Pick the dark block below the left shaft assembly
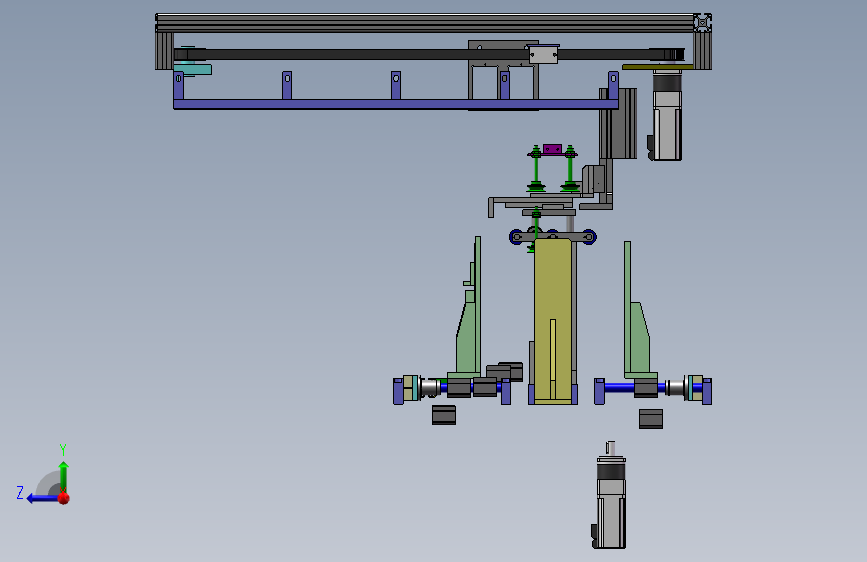This screenshot has width=867, height=562. coord(444,415)
